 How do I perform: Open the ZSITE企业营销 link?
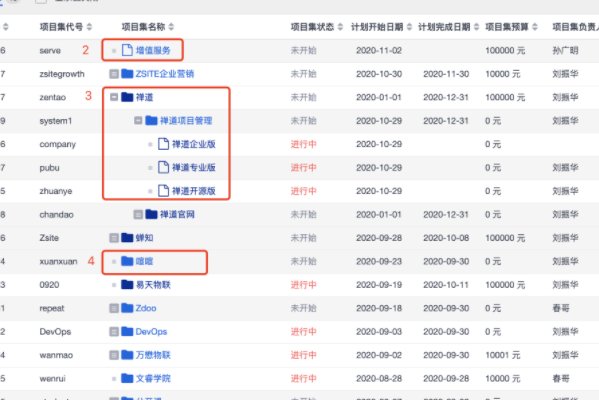(165, 74)
